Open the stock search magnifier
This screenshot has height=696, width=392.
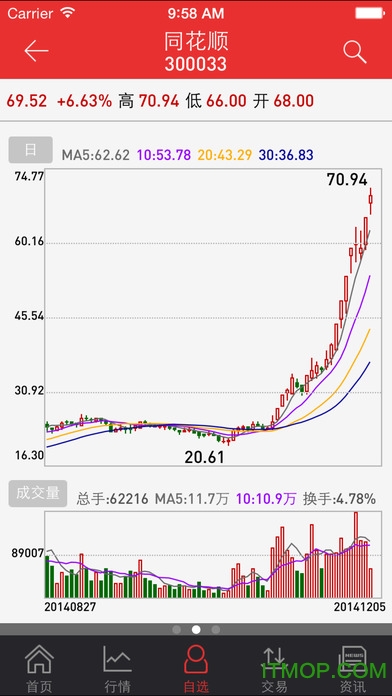click(x=355, y=52)
